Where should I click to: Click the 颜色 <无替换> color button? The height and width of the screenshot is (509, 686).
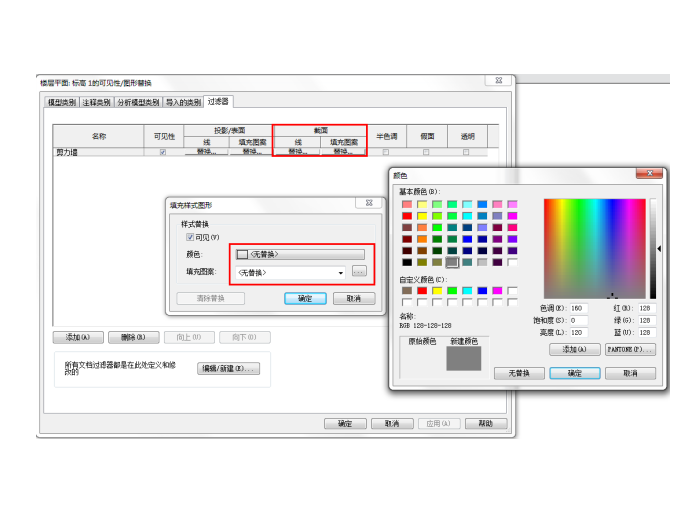[300, 254]
